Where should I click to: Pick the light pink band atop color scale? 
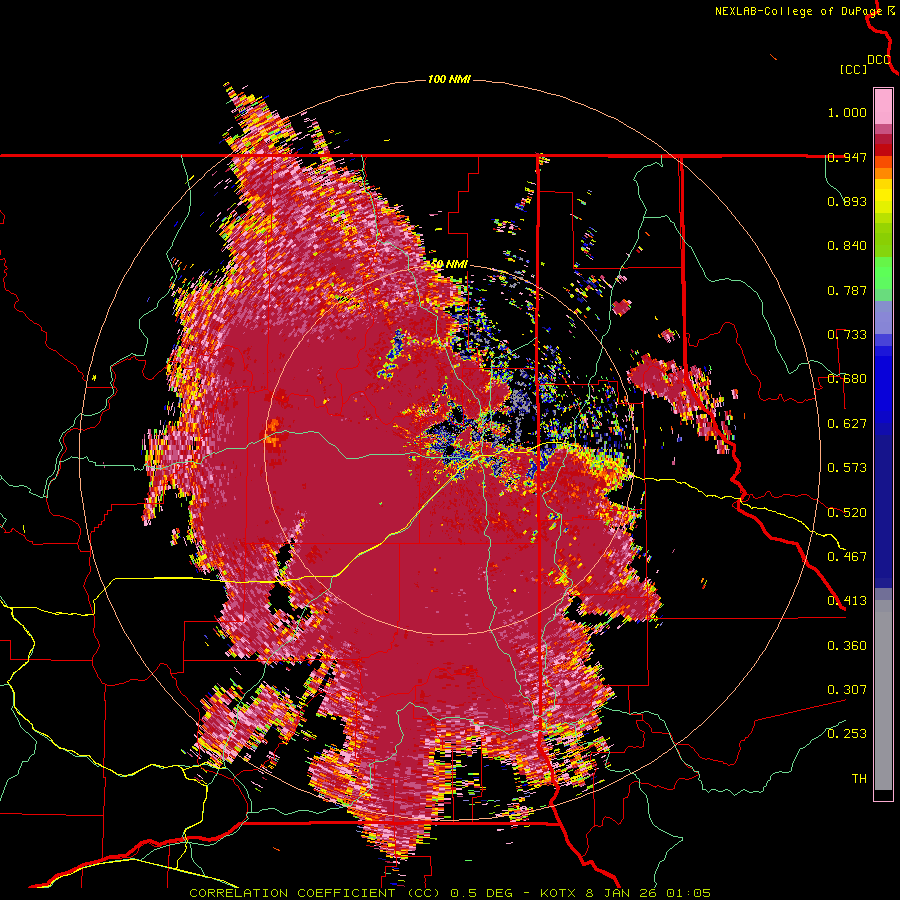883,106
